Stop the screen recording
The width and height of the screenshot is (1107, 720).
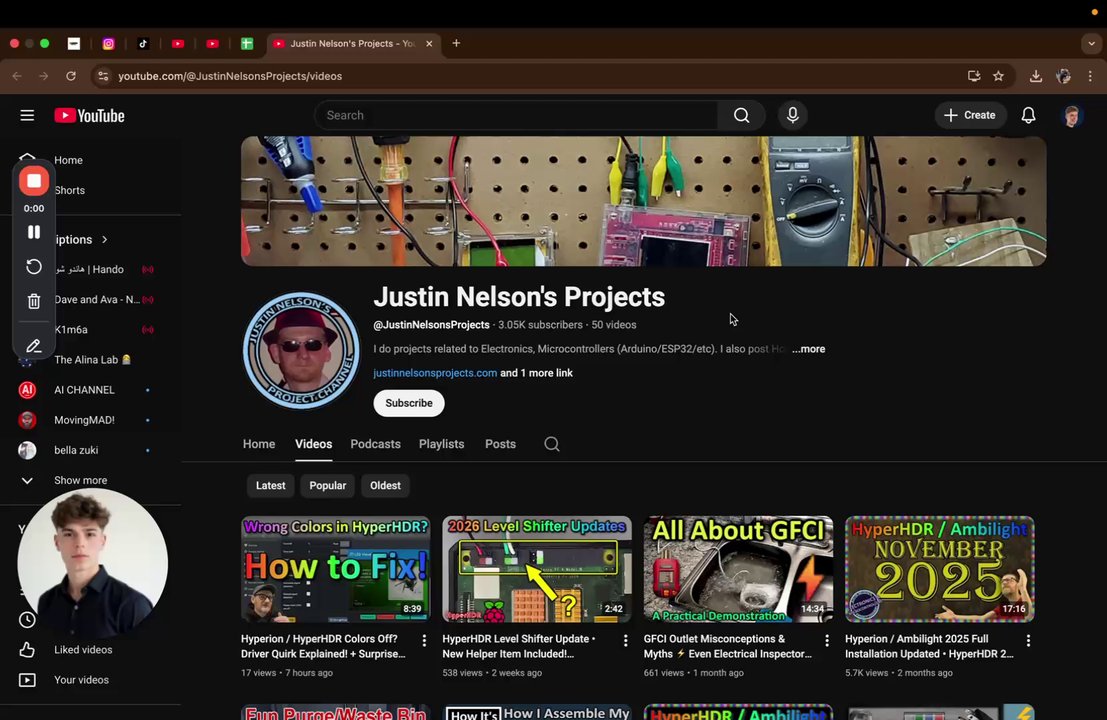click(34, 181)
